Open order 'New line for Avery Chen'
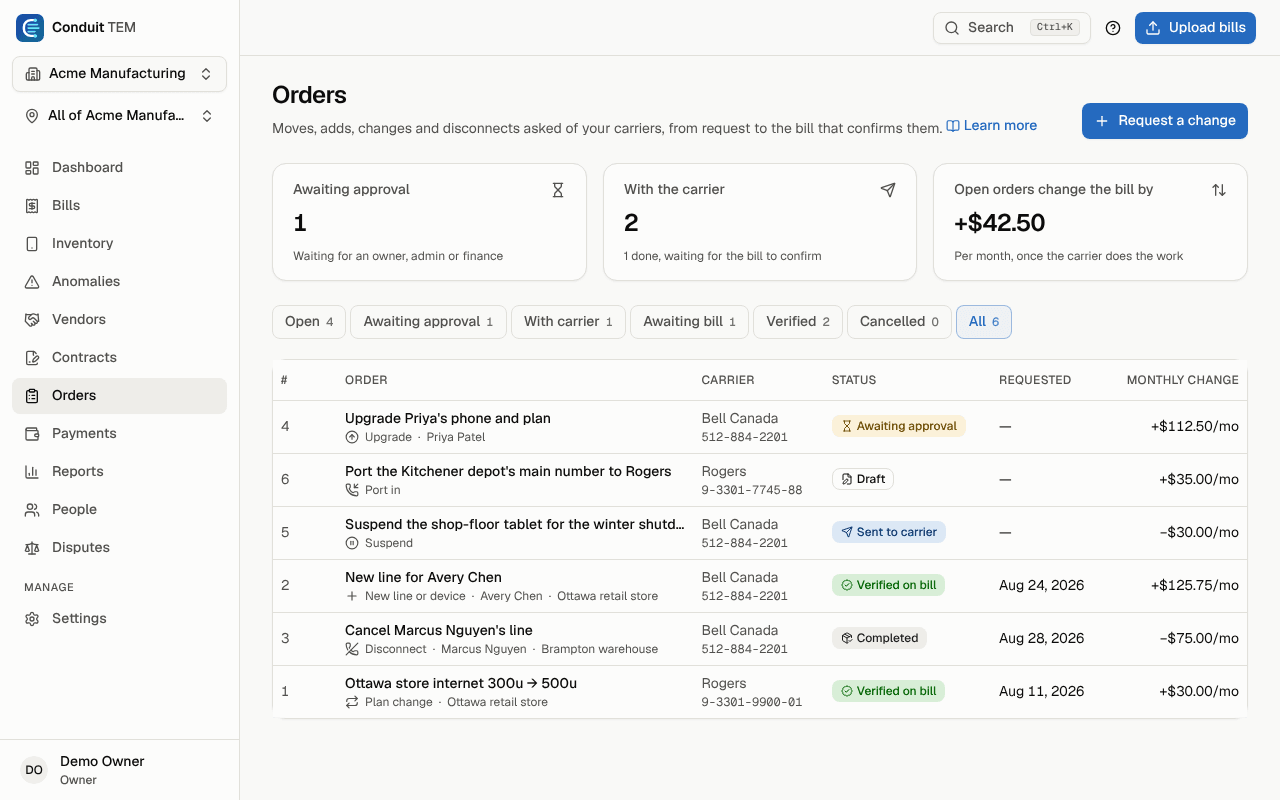The height and width of the screenshot is (800, 1280). [x=423, y=577]
